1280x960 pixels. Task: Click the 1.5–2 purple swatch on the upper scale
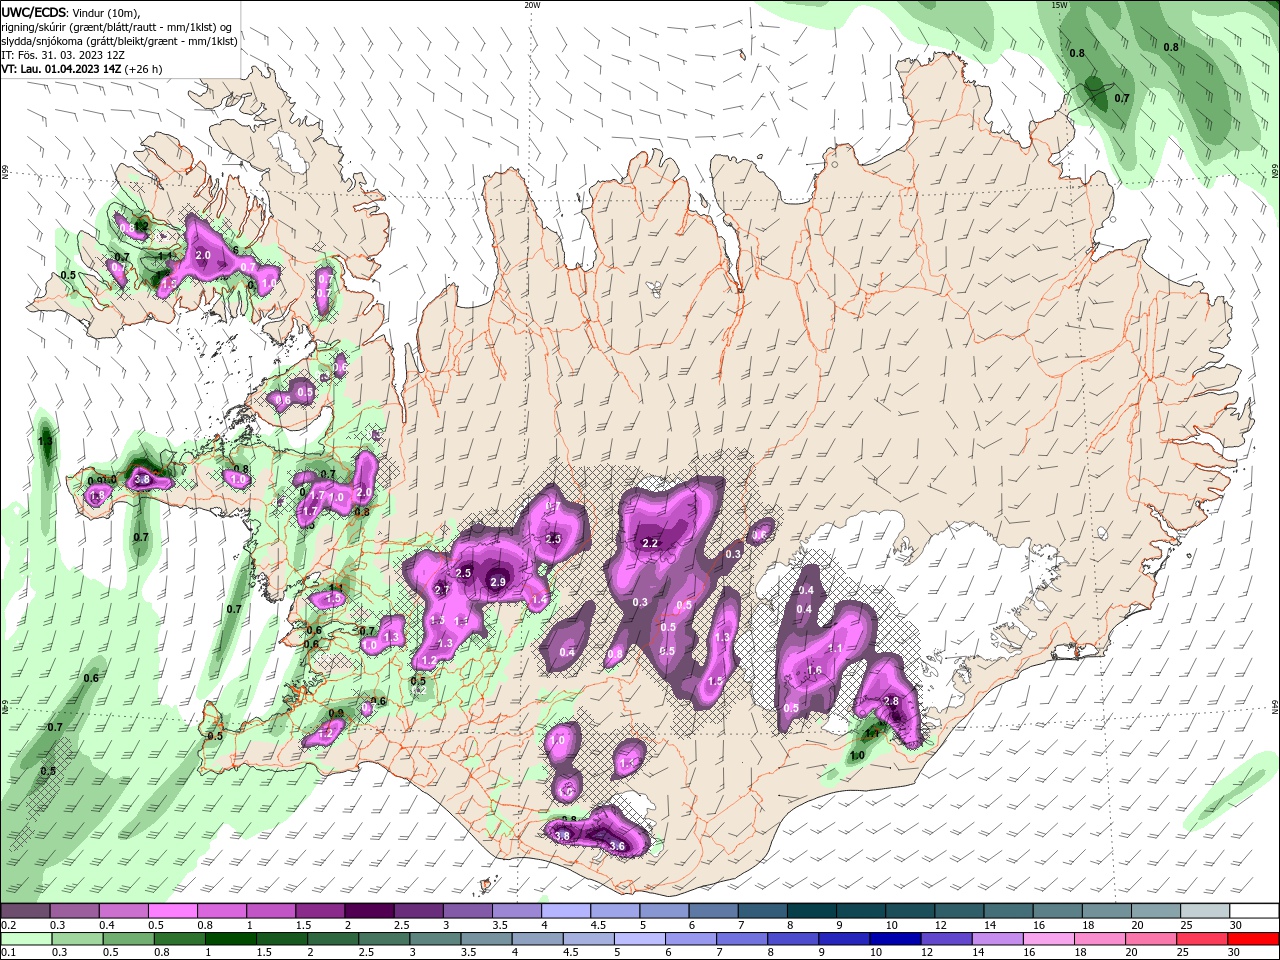click(320, 911)
